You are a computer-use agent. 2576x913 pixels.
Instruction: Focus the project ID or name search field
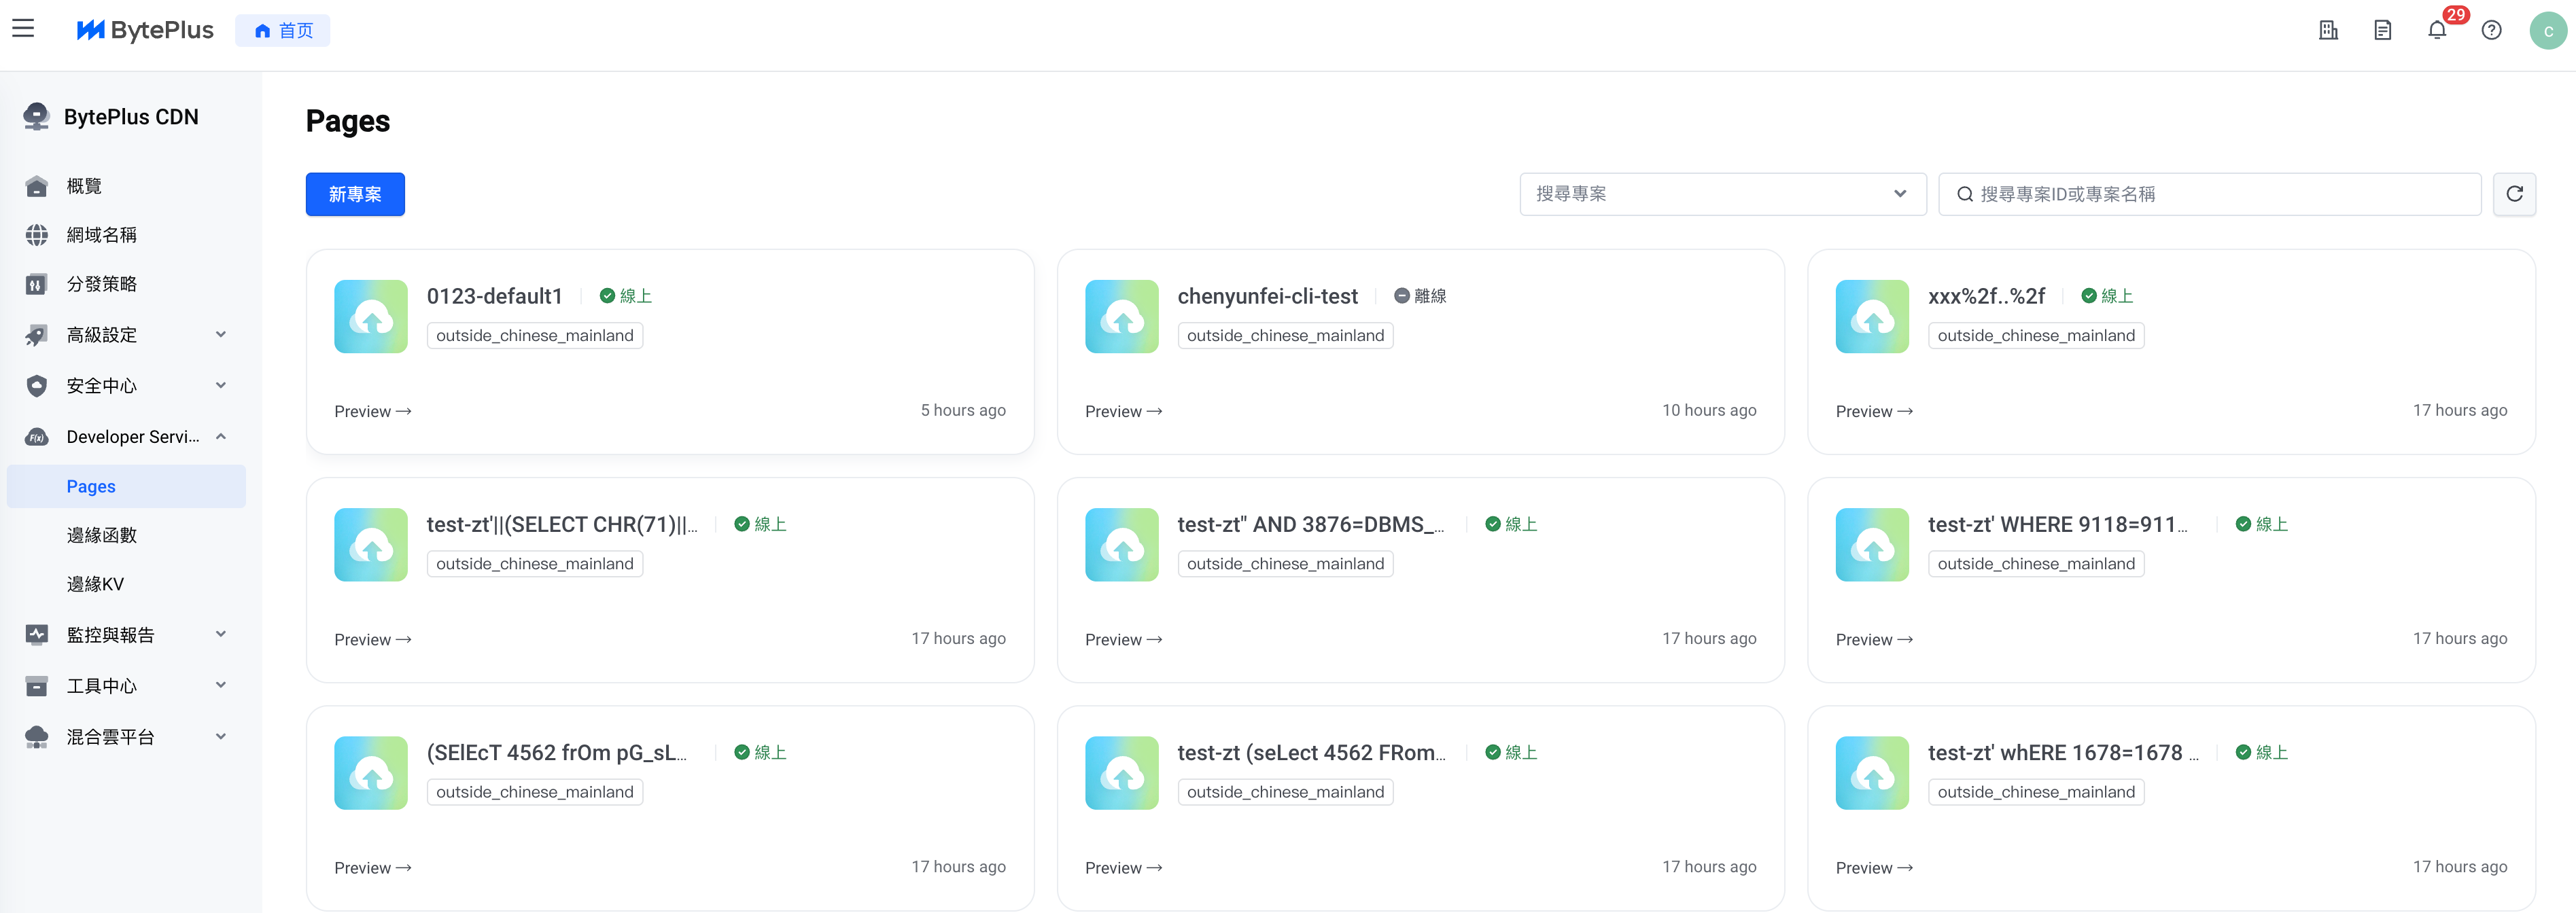click(2220, 194)
